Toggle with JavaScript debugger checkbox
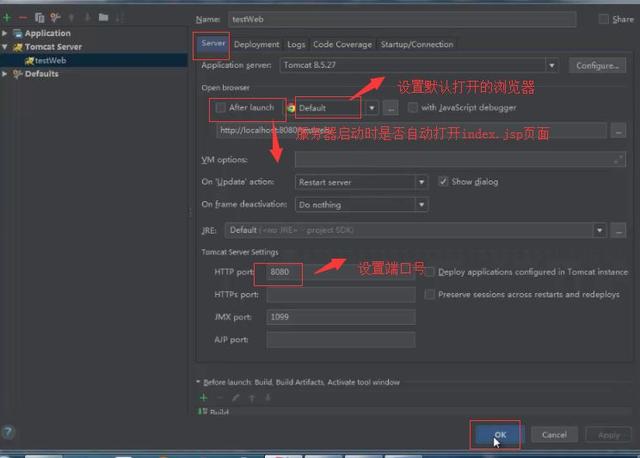Screen dimensions: 640x458 pos(413,107)
